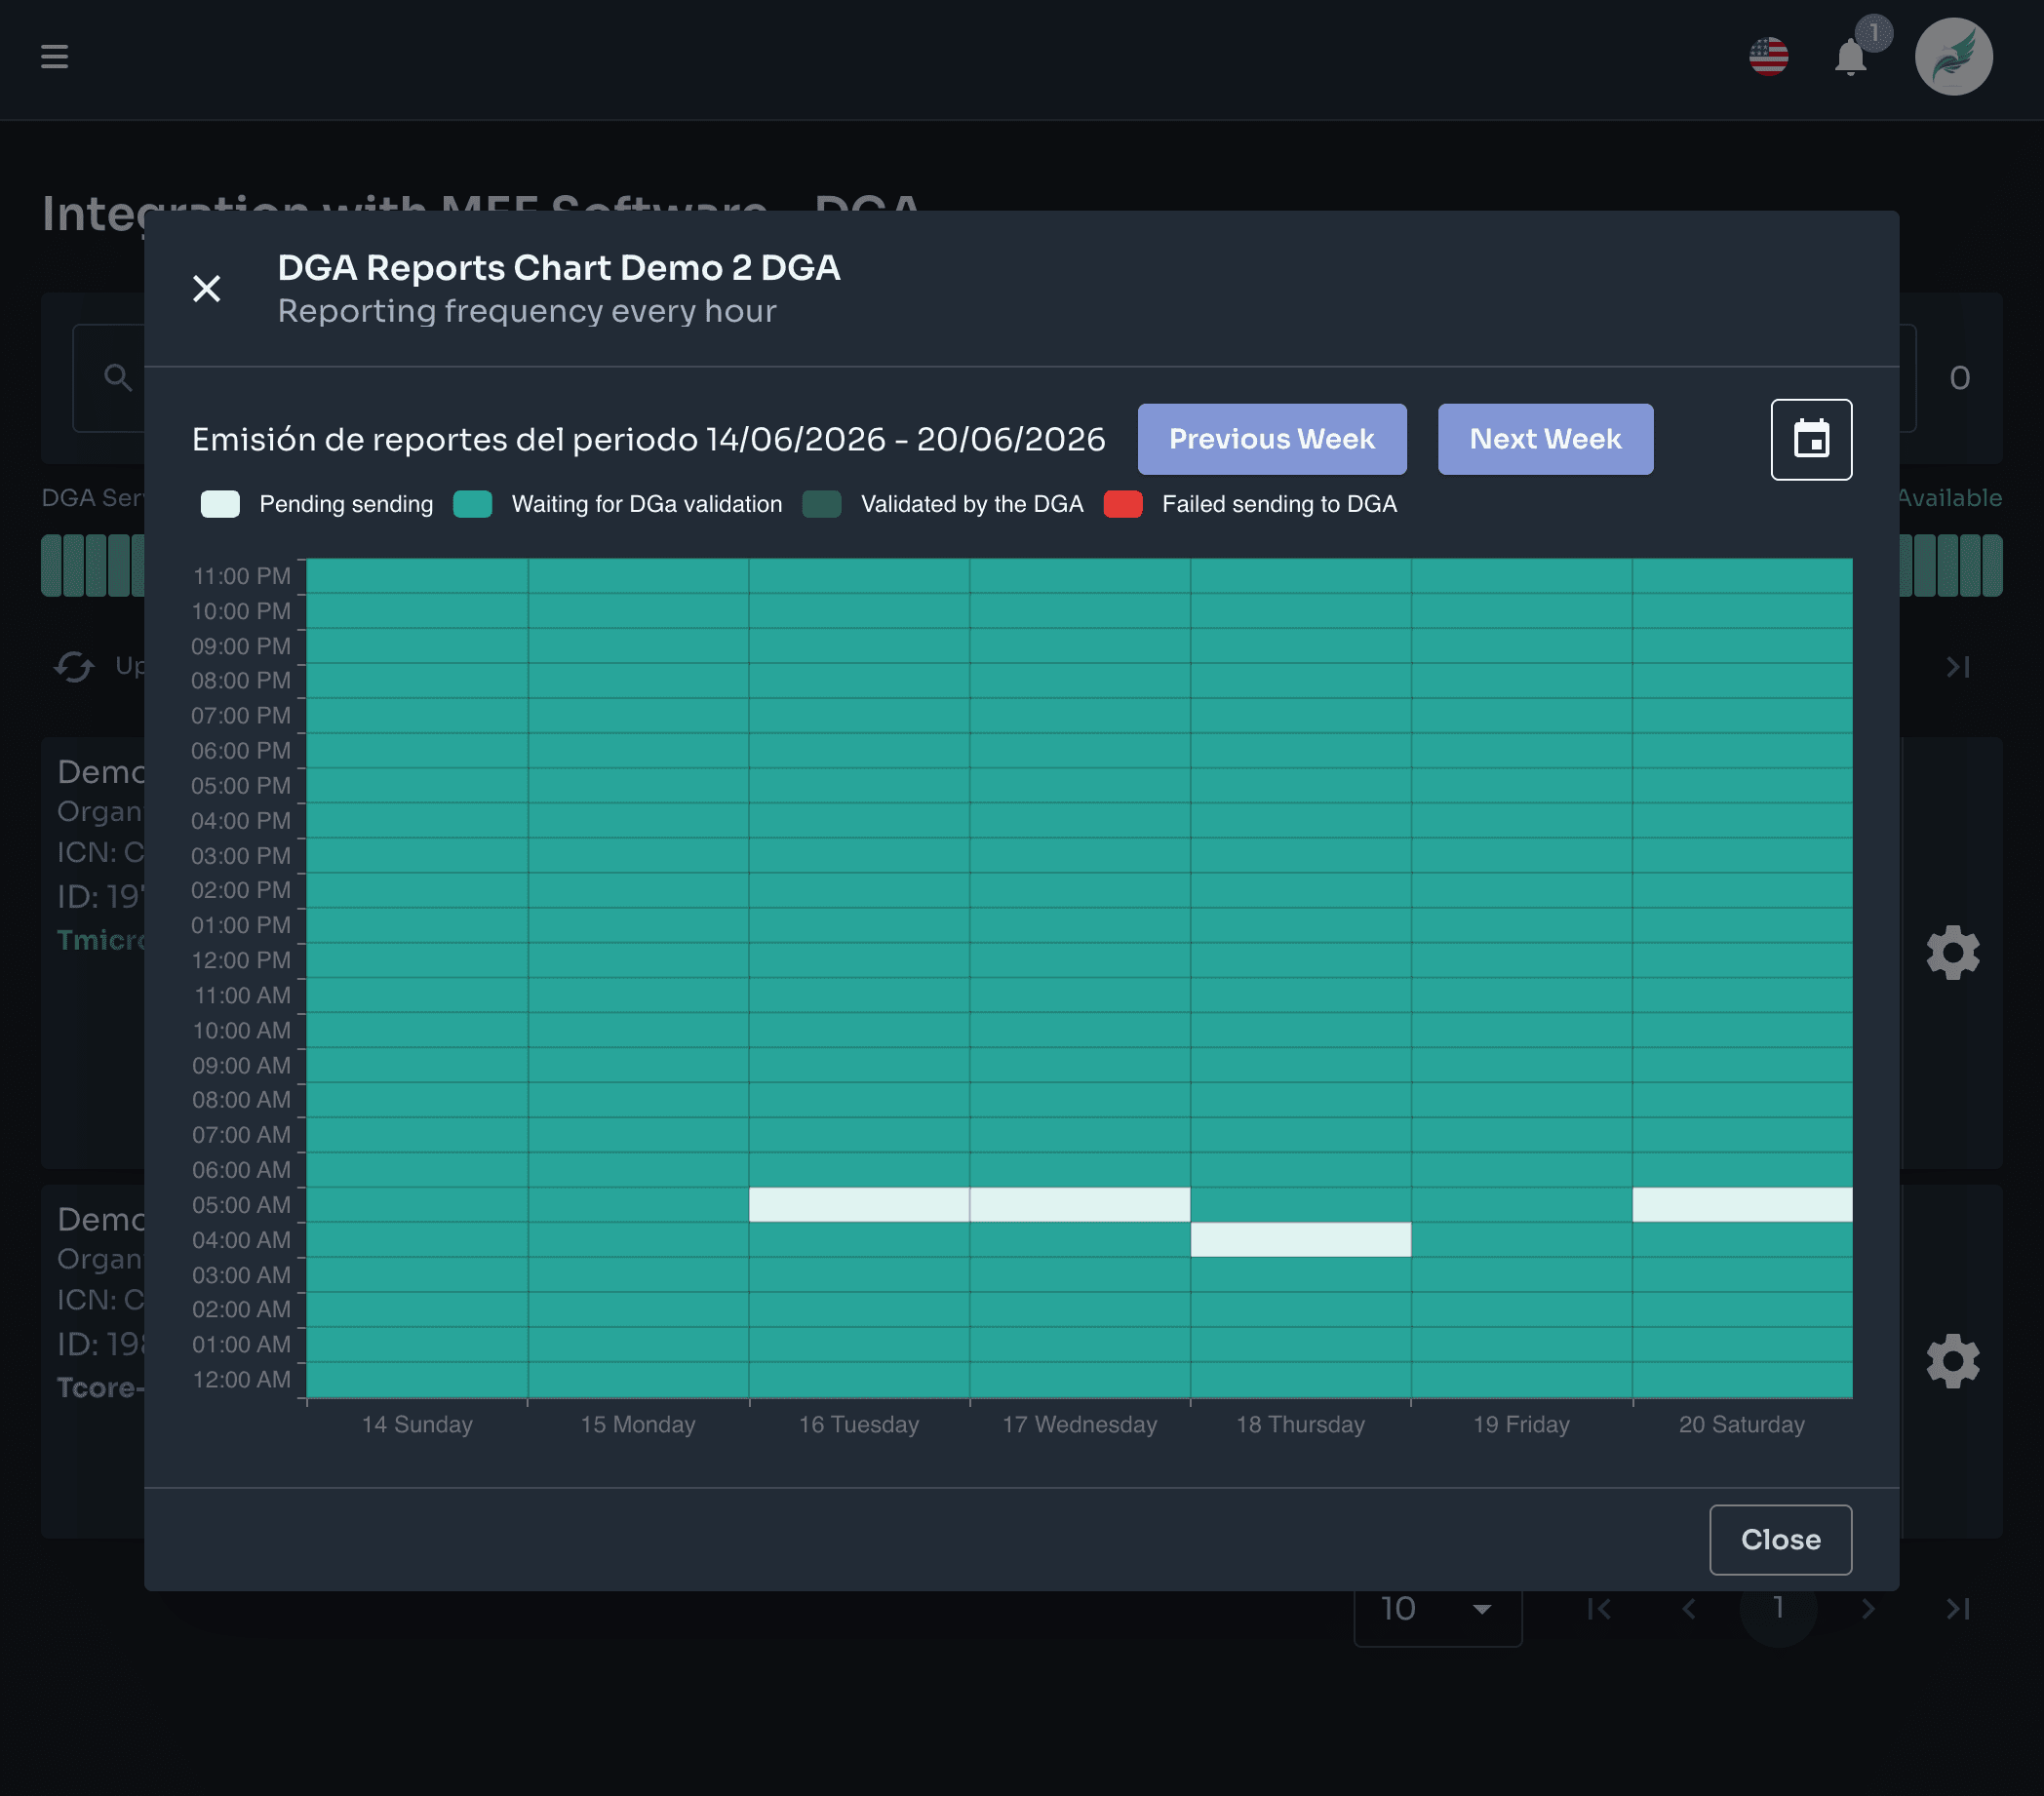Change language via US flag icon
The image size is (2044, 1796).
(1768, 57)
